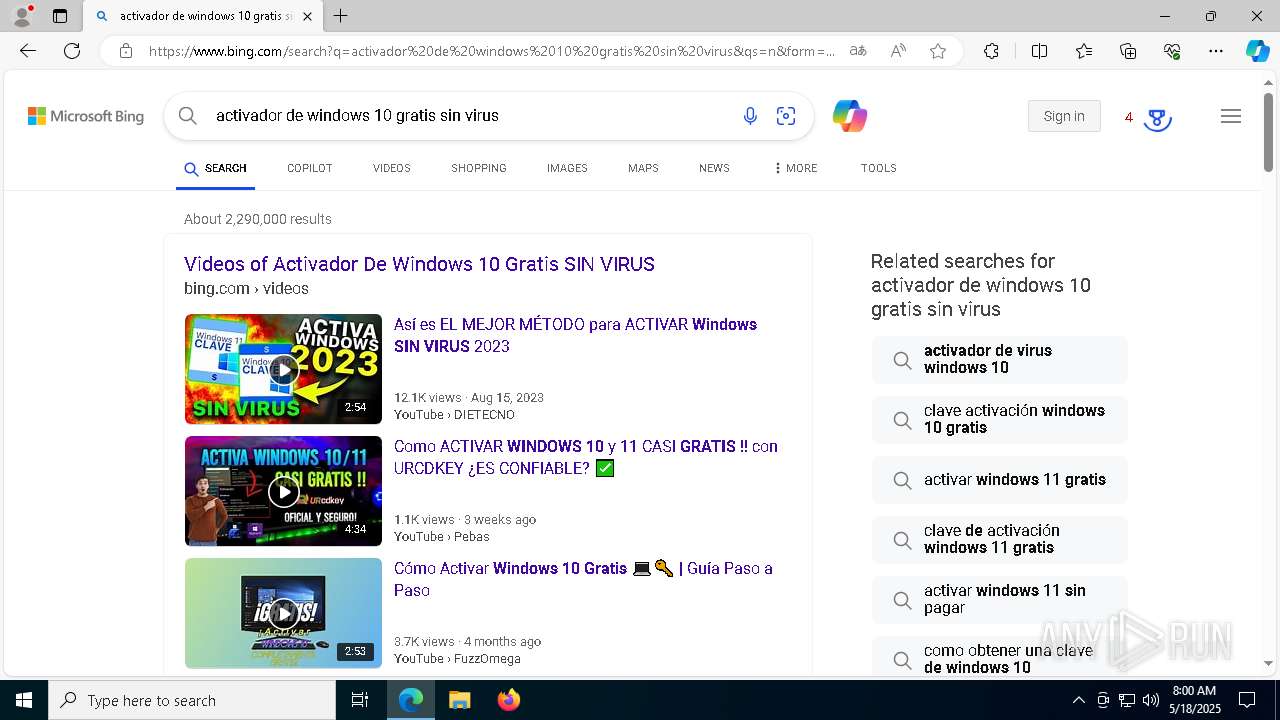Open the Edge profile icon
The width and height of the screenshot is (1280, 720).
pos(22,16)
